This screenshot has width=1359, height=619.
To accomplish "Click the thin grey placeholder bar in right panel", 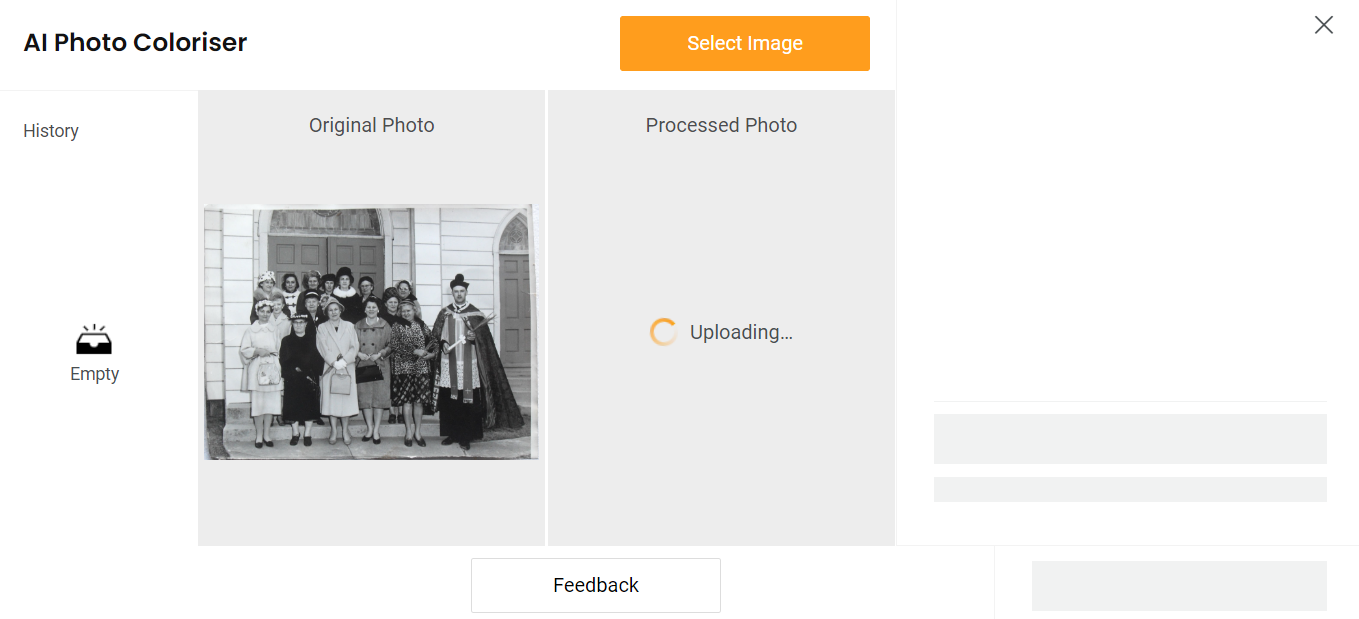I will tap(1130, 489).
